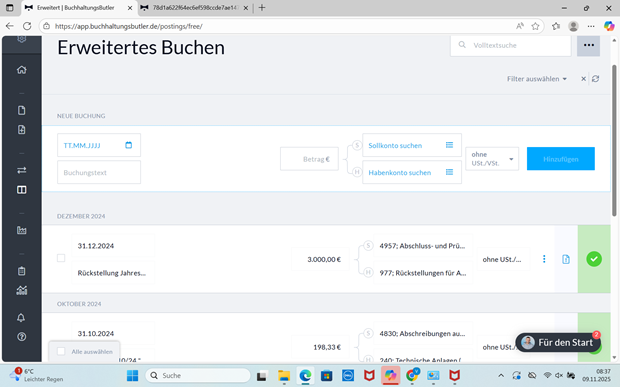Viewport: 620px width, 387px height.
Task: Click the Volltextsuche search field
Action: click(510, 45)
